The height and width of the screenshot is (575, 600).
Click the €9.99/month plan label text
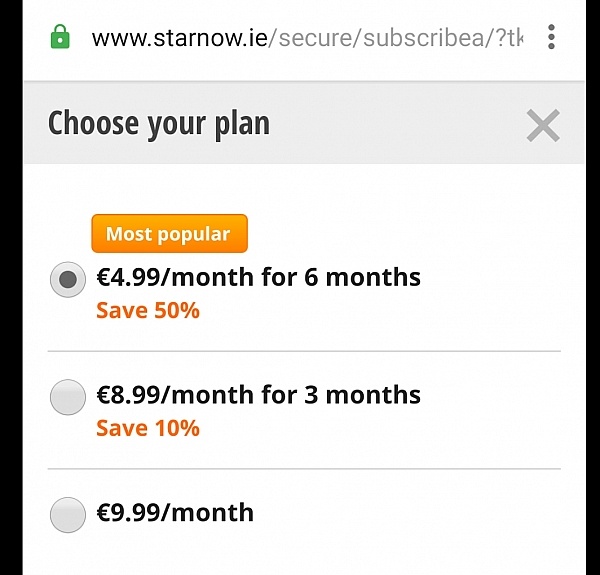click(175, 512)
